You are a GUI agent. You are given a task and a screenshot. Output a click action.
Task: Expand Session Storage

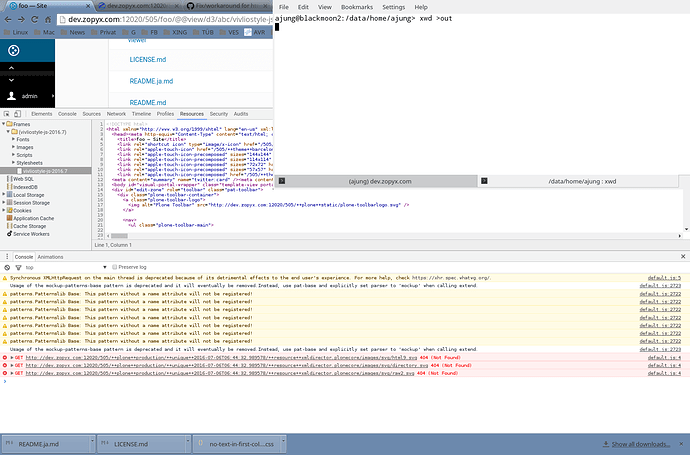[x=4, y=202]
